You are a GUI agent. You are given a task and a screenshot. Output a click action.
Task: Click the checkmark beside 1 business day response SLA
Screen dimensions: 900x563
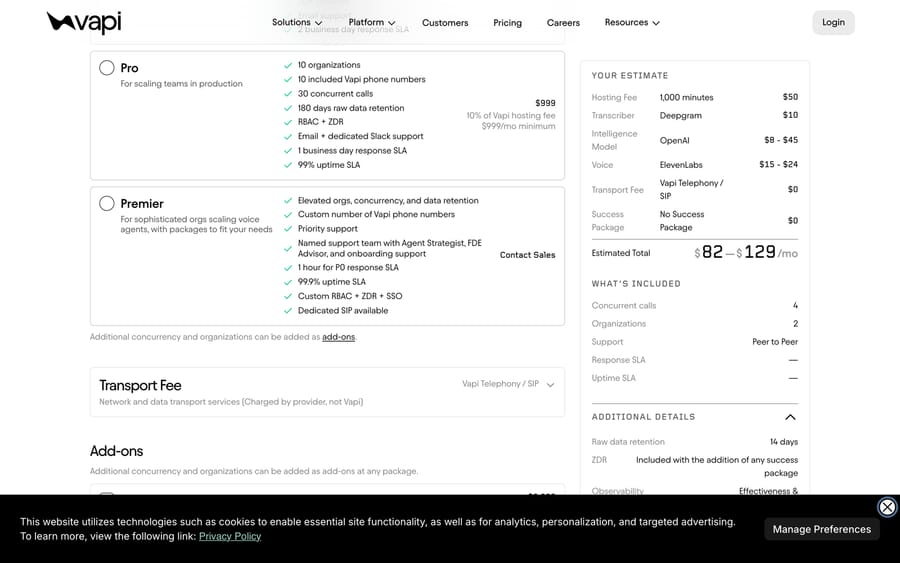[x=288, y=151]
